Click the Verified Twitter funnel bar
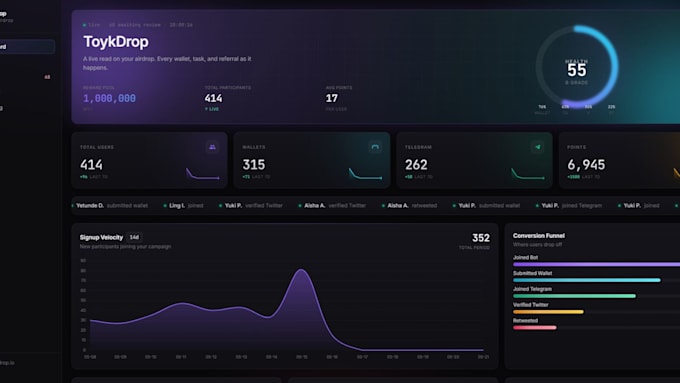 [x=548, y=312]
